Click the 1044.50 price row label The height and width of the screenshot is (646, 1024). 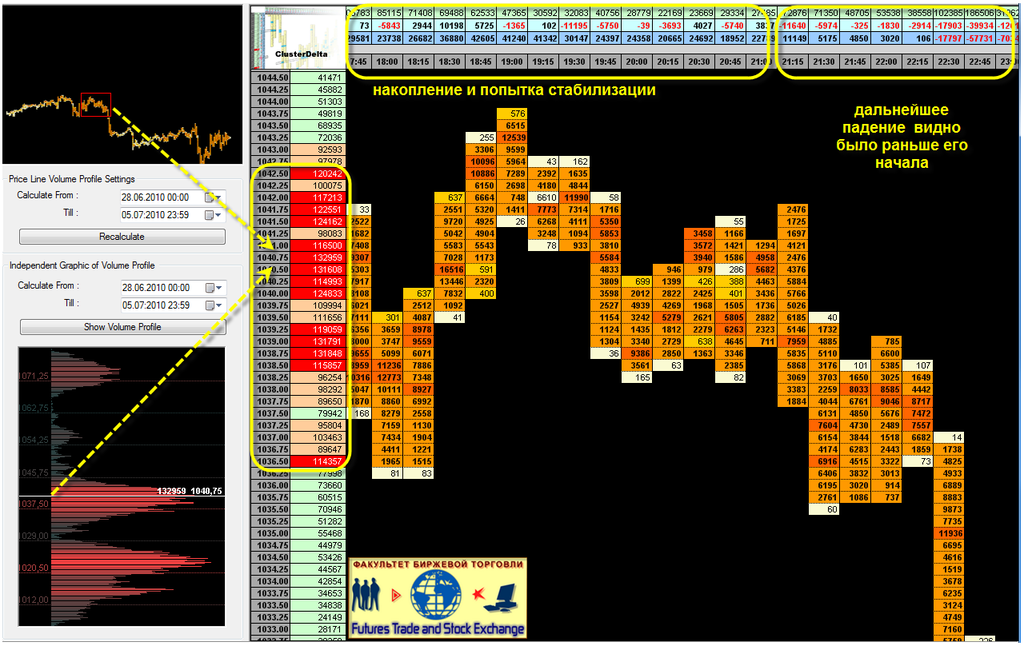tap(271, 78)
